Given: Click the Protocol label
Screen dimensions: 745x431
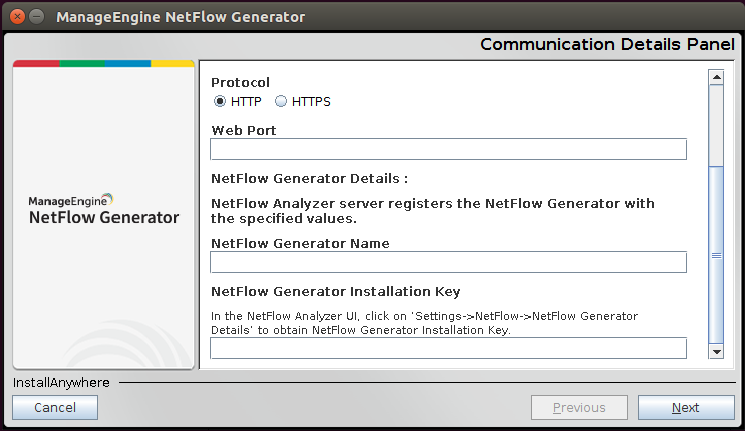Looking at the screenshot, I should click(241, 82).
